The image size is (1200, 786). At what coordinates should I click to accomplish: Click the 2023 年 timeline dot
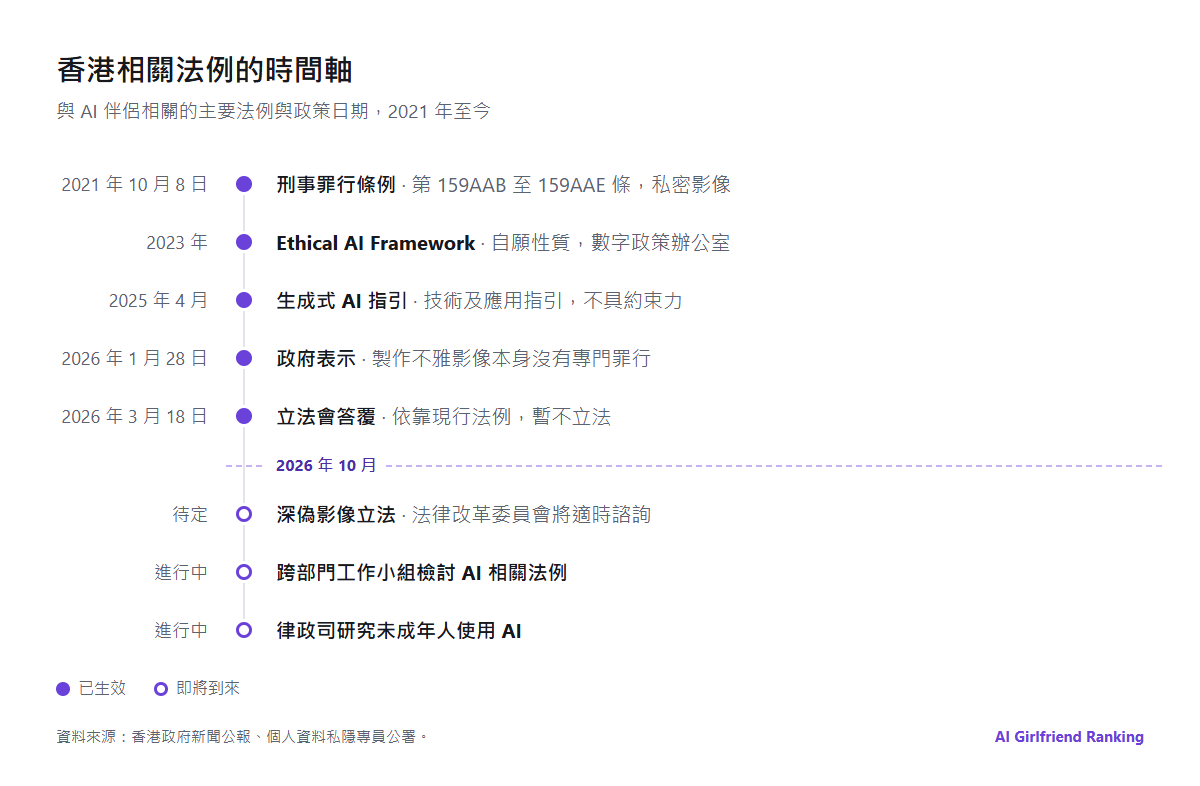pyautogui.click(x=244, y=242)
